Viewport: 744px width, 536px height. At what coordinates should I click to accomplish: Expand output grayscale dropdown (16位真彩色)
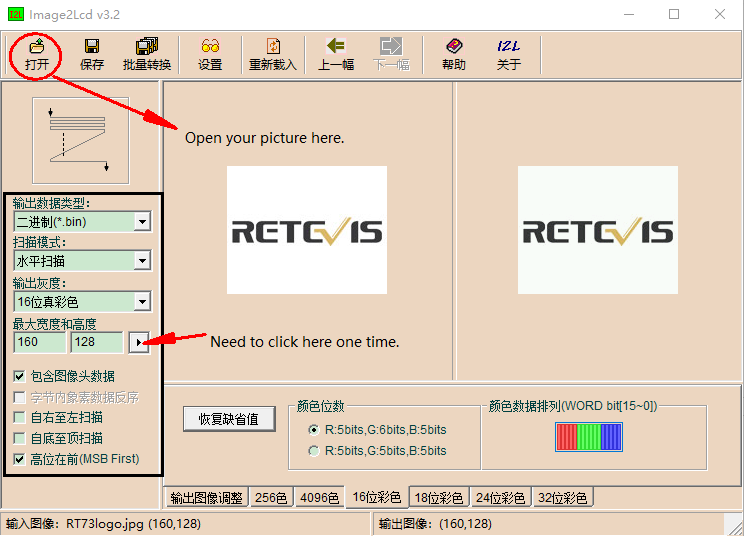(x=142, y=301)
